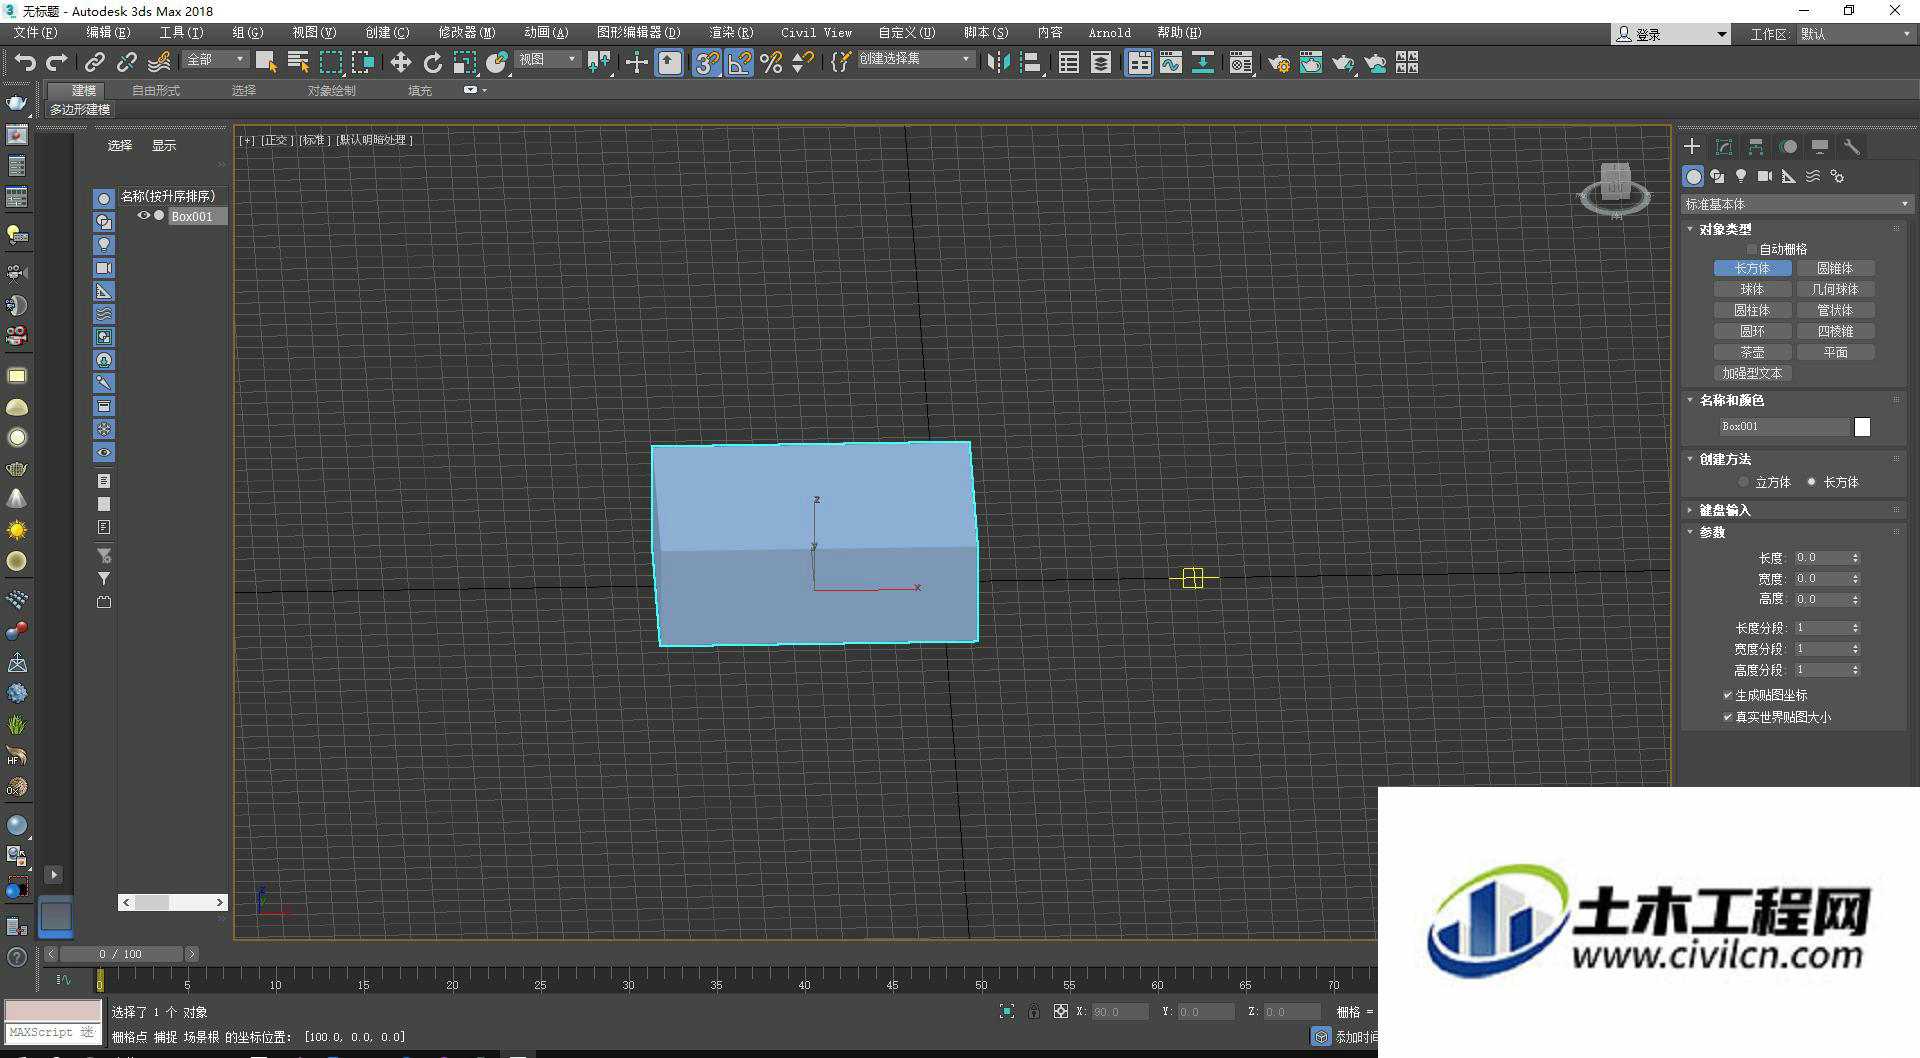Switch to Utilities wrench tab

coord(1852,147)
